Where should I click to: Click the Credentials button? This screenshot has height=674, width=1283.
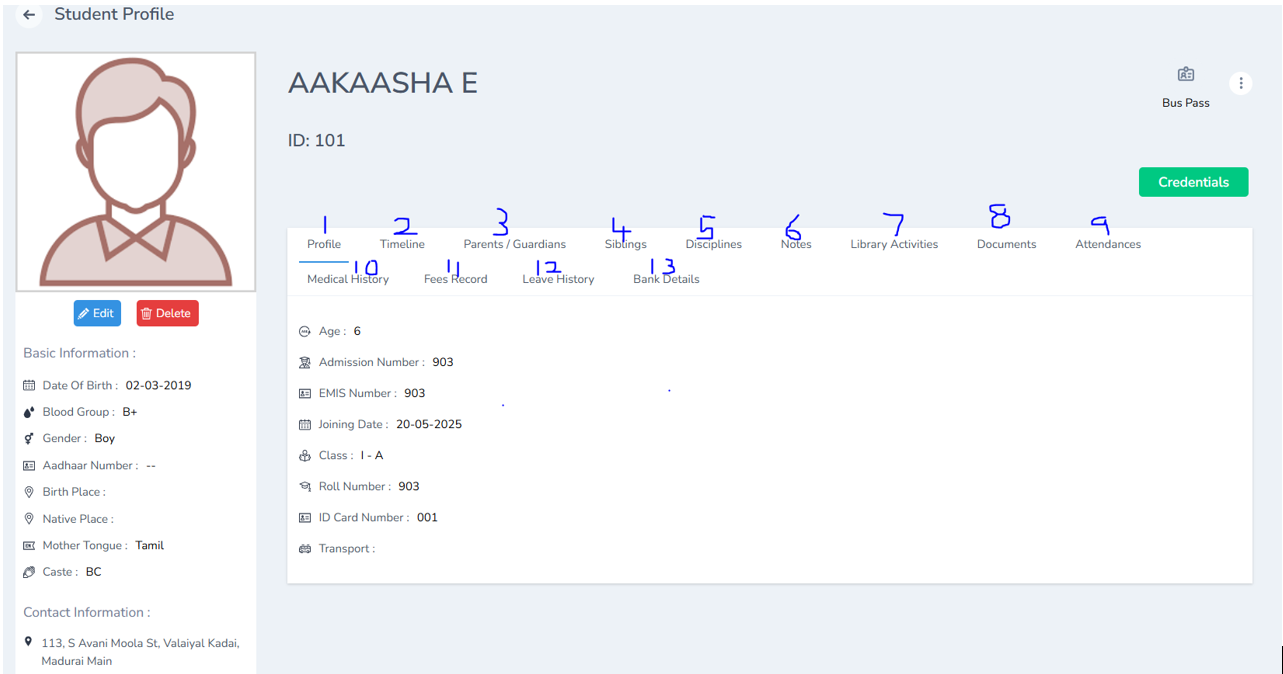[x=1193, y=181]
